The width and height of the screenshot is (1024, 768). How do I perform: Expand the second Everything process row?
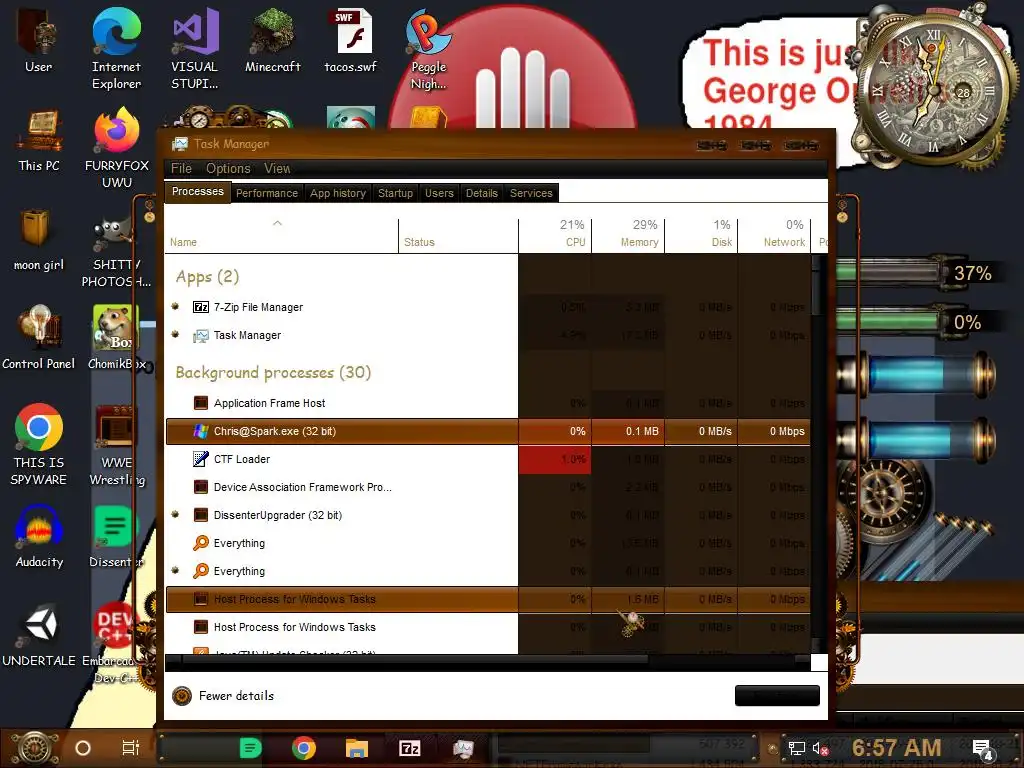click(x=175, y=570)
